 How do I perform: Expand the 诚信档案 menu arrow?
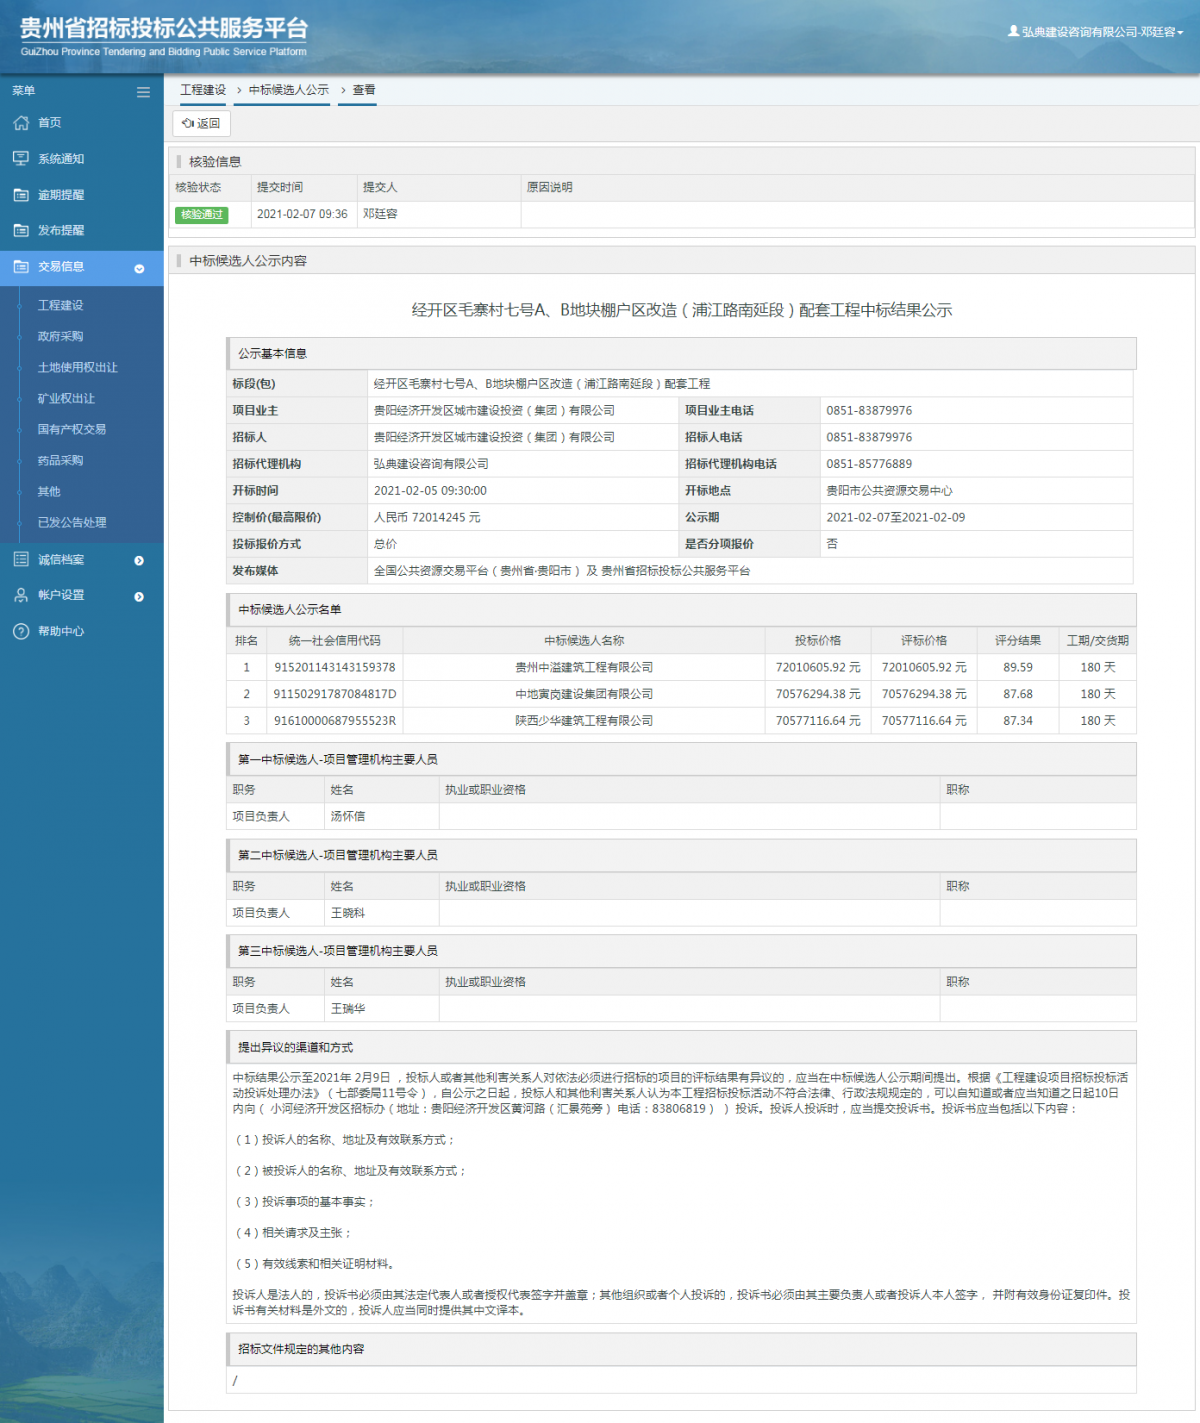coord(139,561)
